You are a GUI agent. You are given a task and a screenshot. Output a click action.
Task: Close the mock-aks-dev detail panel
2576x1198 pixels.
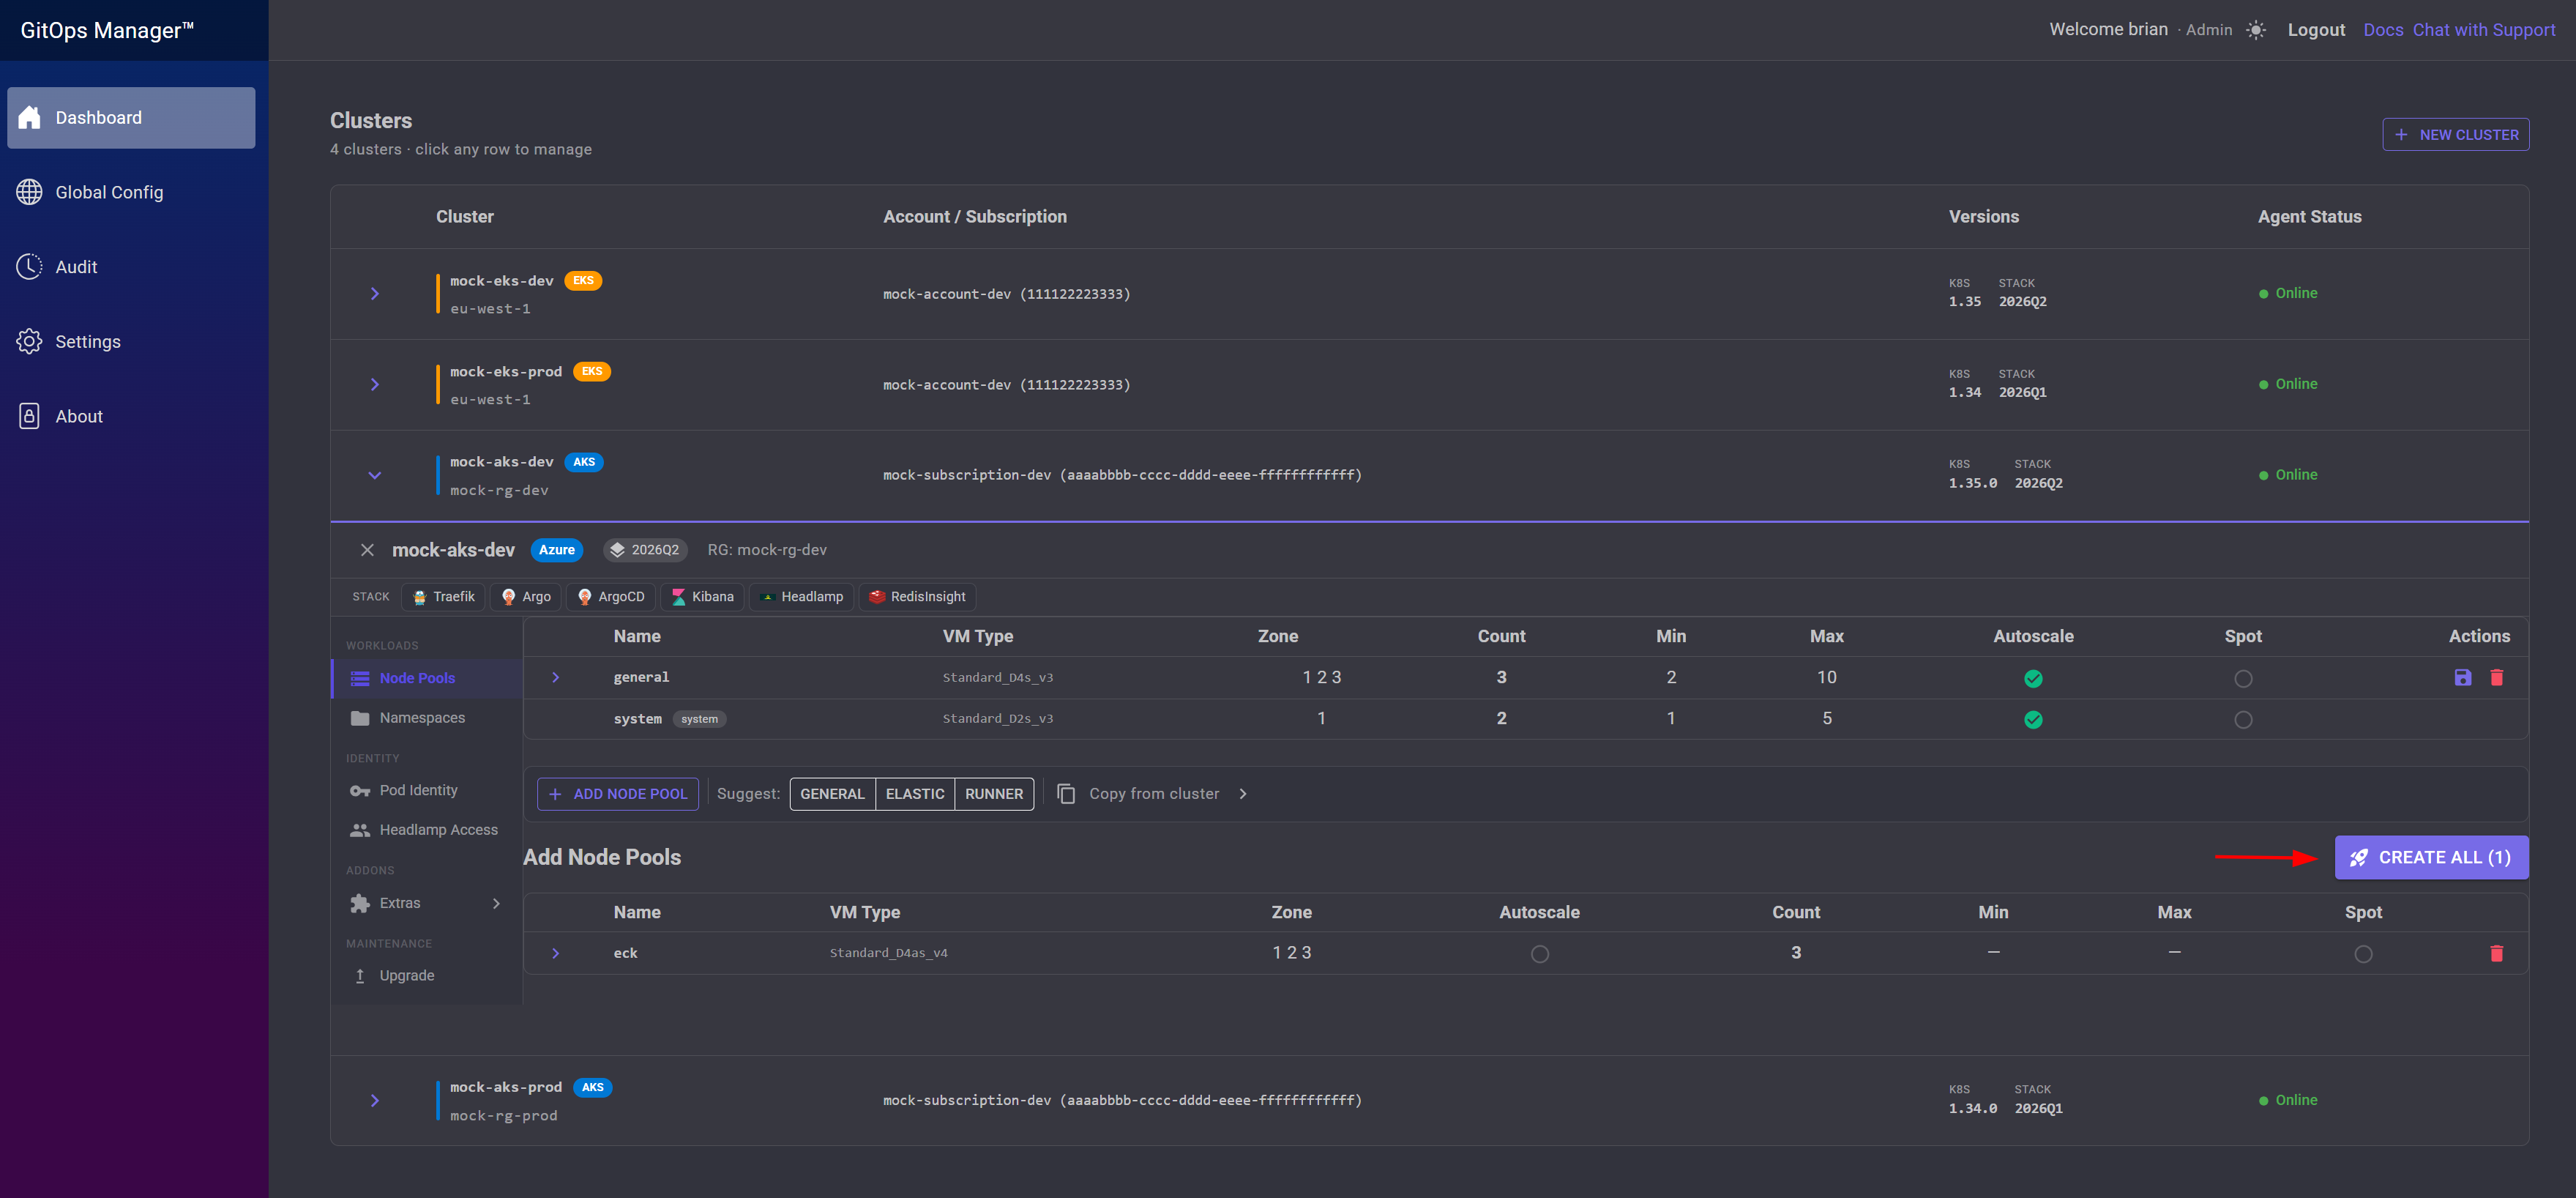[x=367, y=550]
